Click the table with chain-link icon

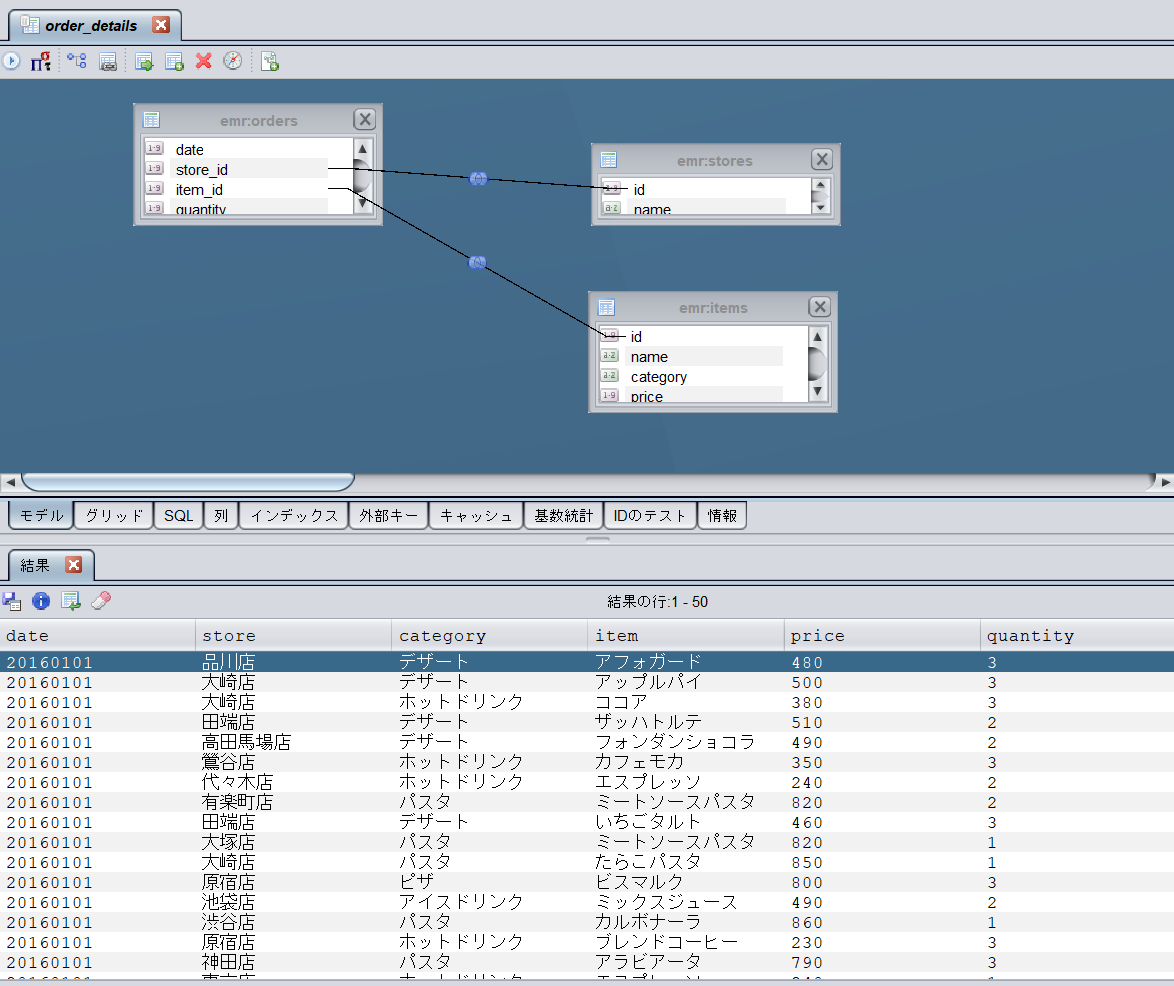(108, 61)
